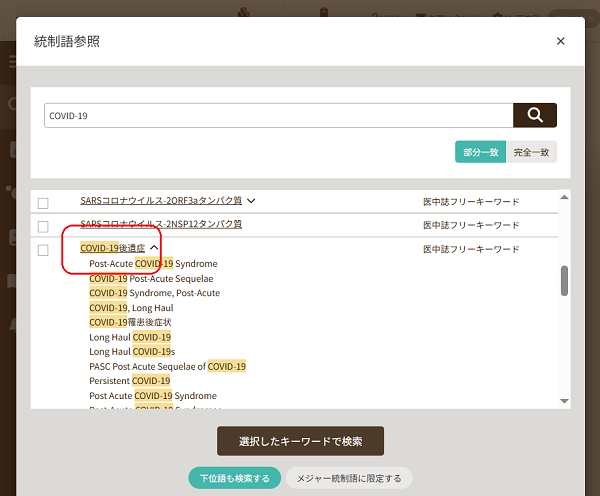This screenshot has width=600, height=496.
Task: Select PASC Post Acute Sequelae of COVID-19
Action: 167,366
